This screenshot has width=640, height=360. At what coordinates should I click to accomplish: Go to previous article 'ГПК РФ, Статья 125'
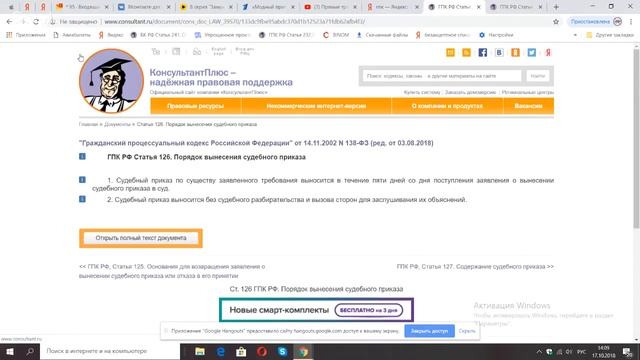click(172, 271)
